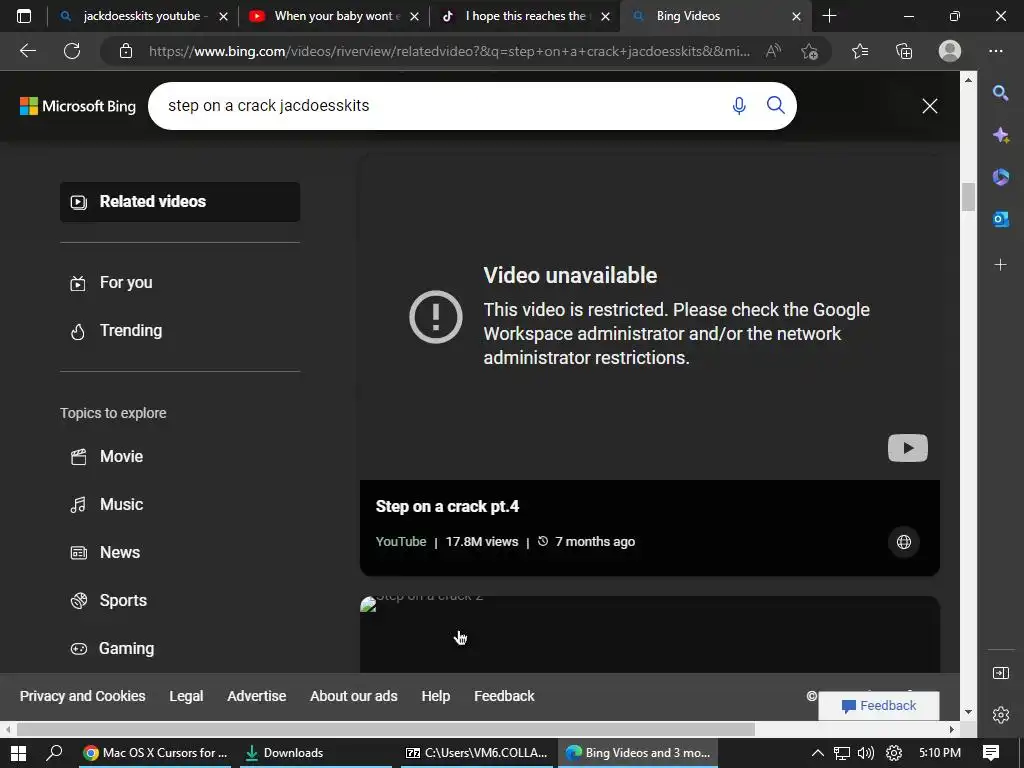Open the browser profile avatar
Screen dimensions: 1024x768
tap(950, 51)
